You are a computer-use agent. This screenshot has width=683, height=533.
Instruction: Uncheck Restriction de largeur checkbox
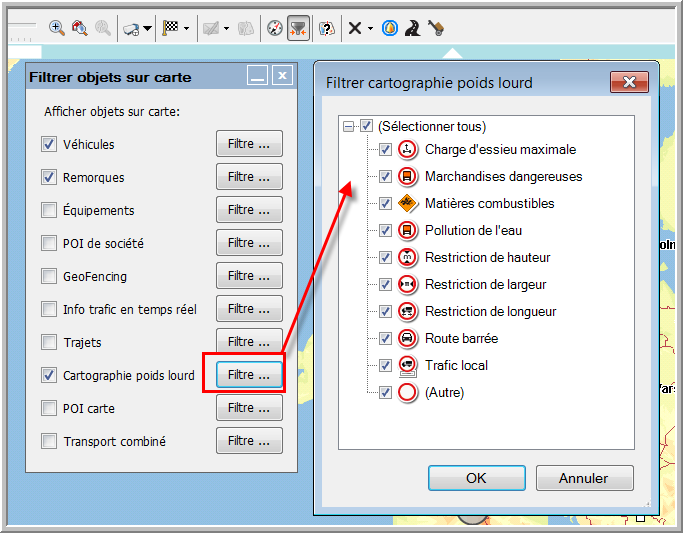click(x=385, y=285)
